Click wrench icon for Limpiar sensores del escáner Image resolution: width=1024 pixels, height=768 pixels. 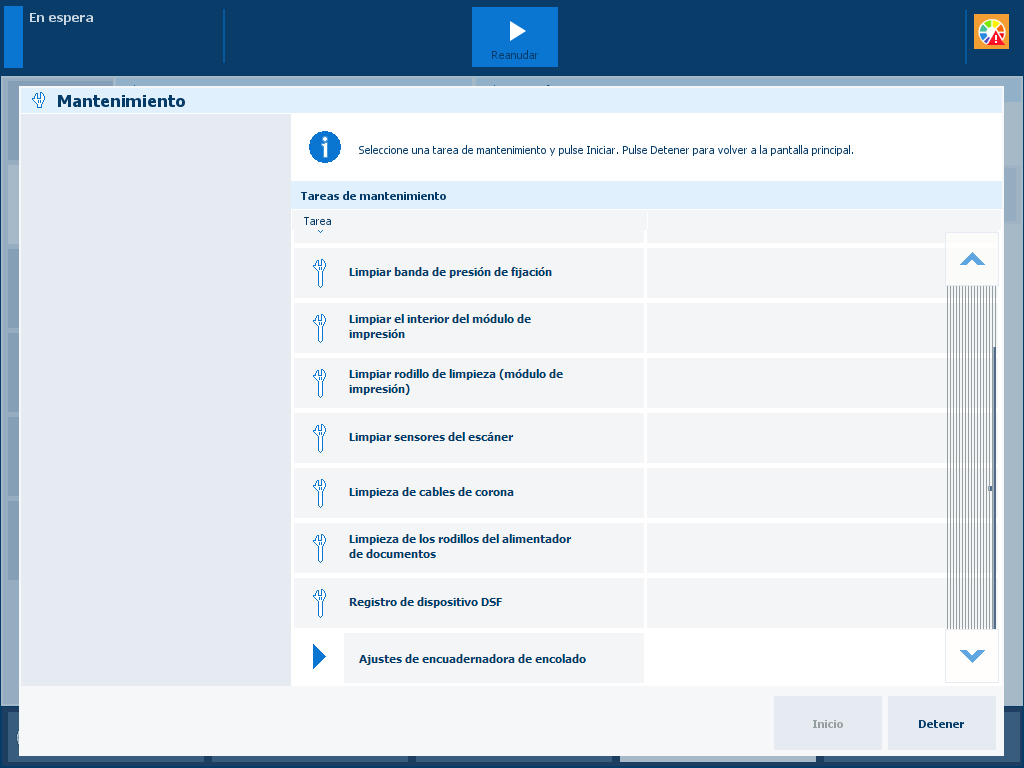319,438
